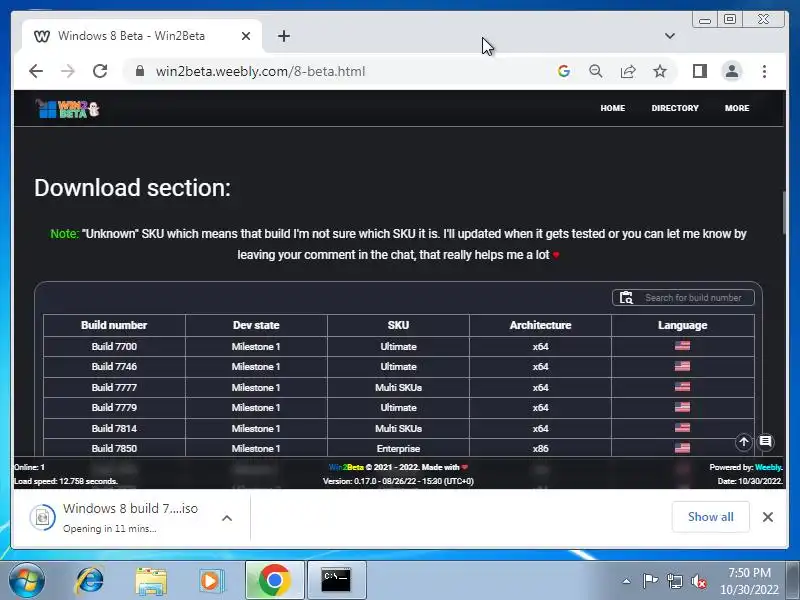
Task: Open the Windows Start button
Action: (26, 580)
